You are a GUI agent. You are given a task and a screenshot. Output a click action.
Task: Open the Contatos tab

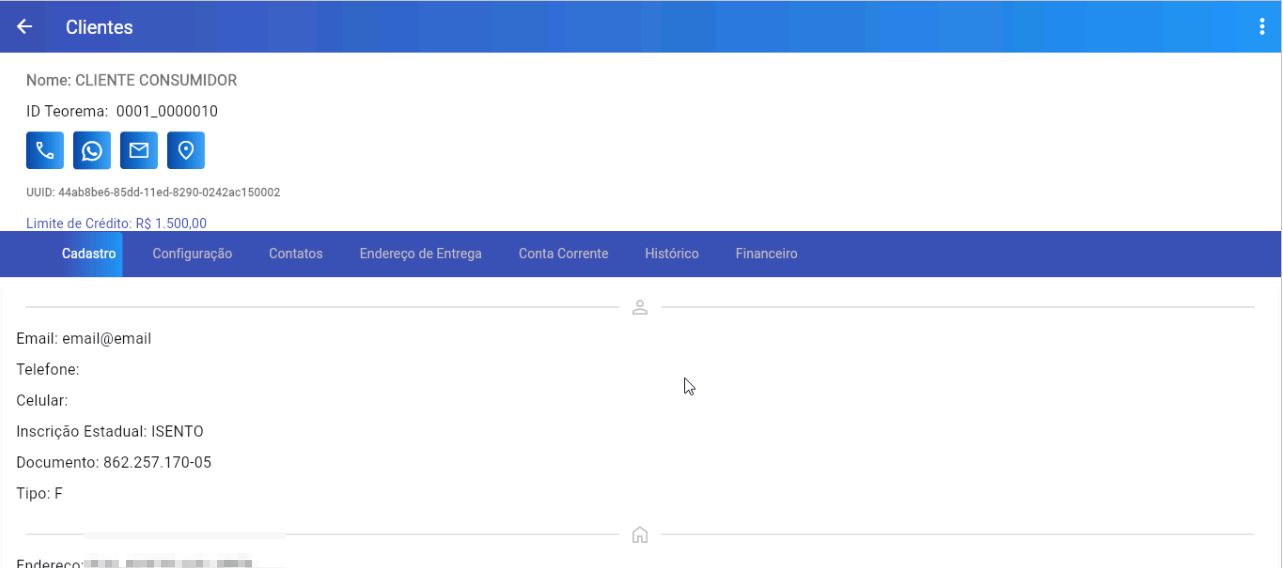(296, 254)
